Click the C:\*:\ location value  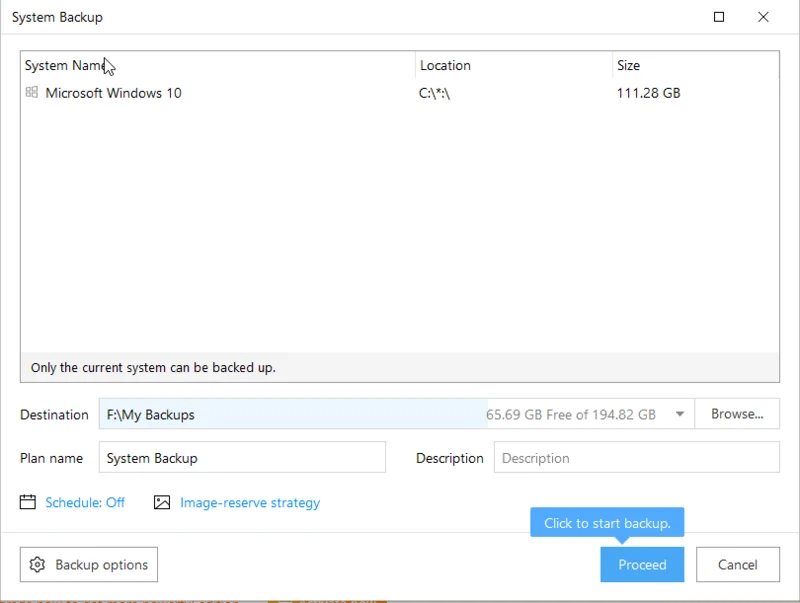click(x=434, y=93)
